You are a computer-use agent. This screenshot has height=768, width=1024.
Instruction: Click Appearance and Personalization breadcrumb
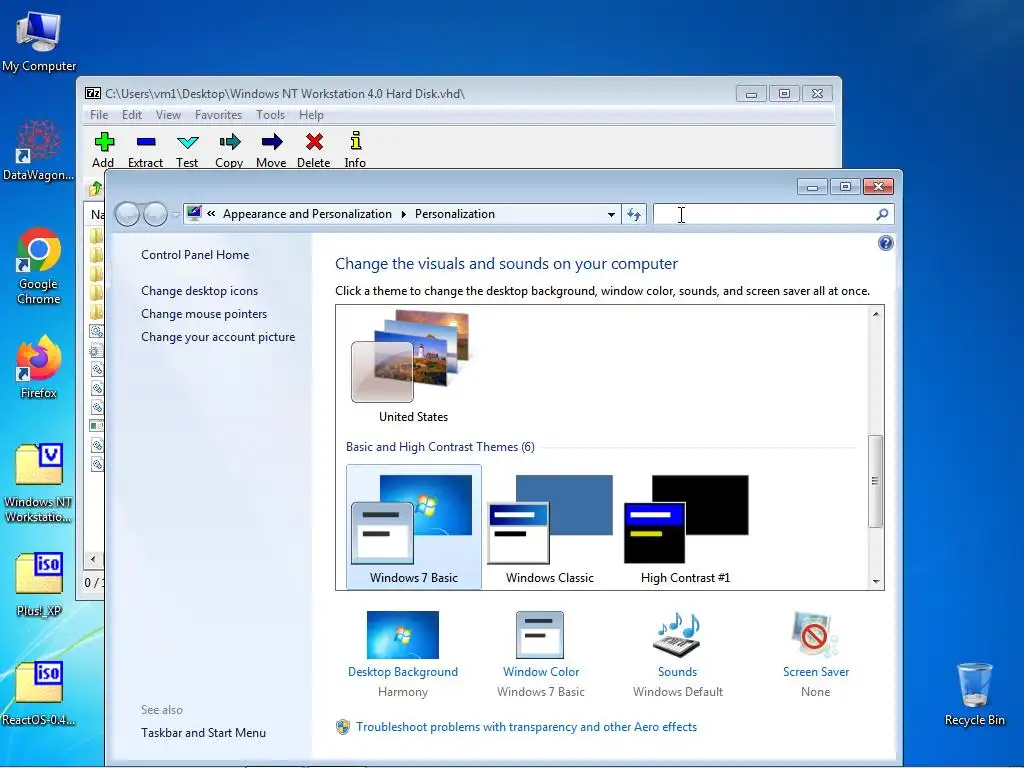coord(307,214)
